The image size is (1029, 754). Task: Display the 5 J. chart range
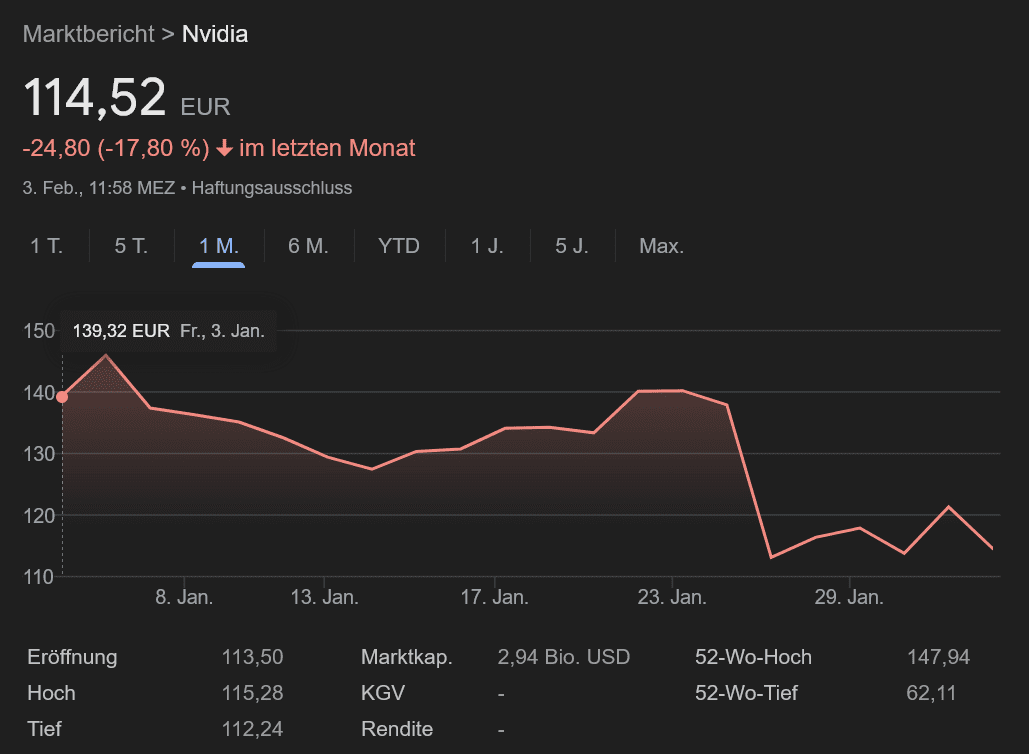572,246
